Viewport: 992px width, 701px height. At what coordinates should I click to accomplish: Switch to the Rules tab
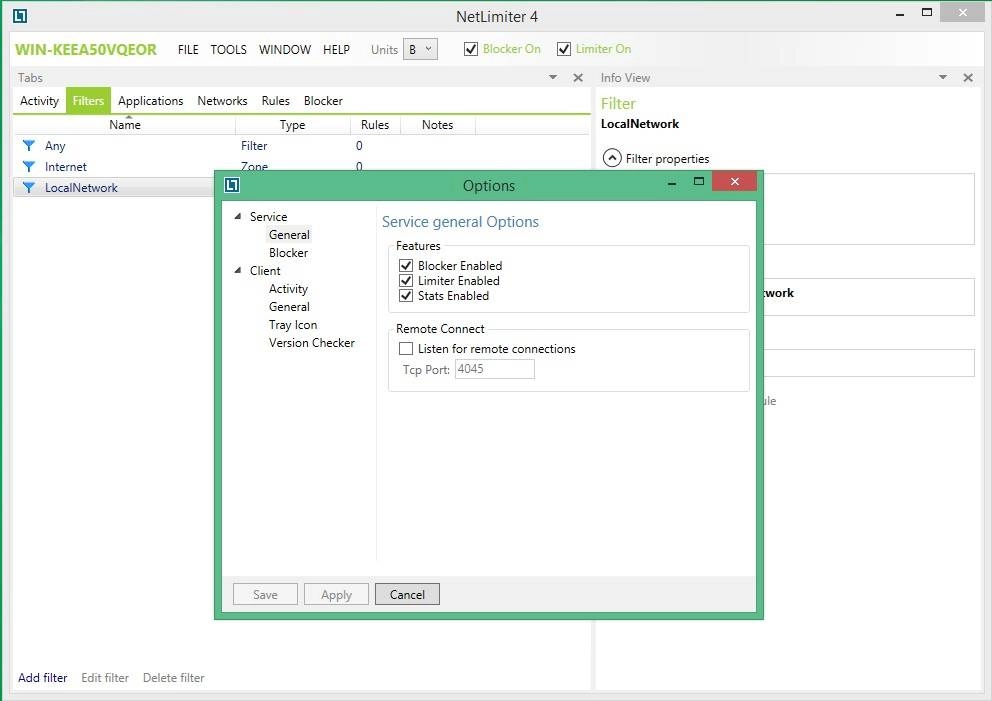(x=275, y=101)
